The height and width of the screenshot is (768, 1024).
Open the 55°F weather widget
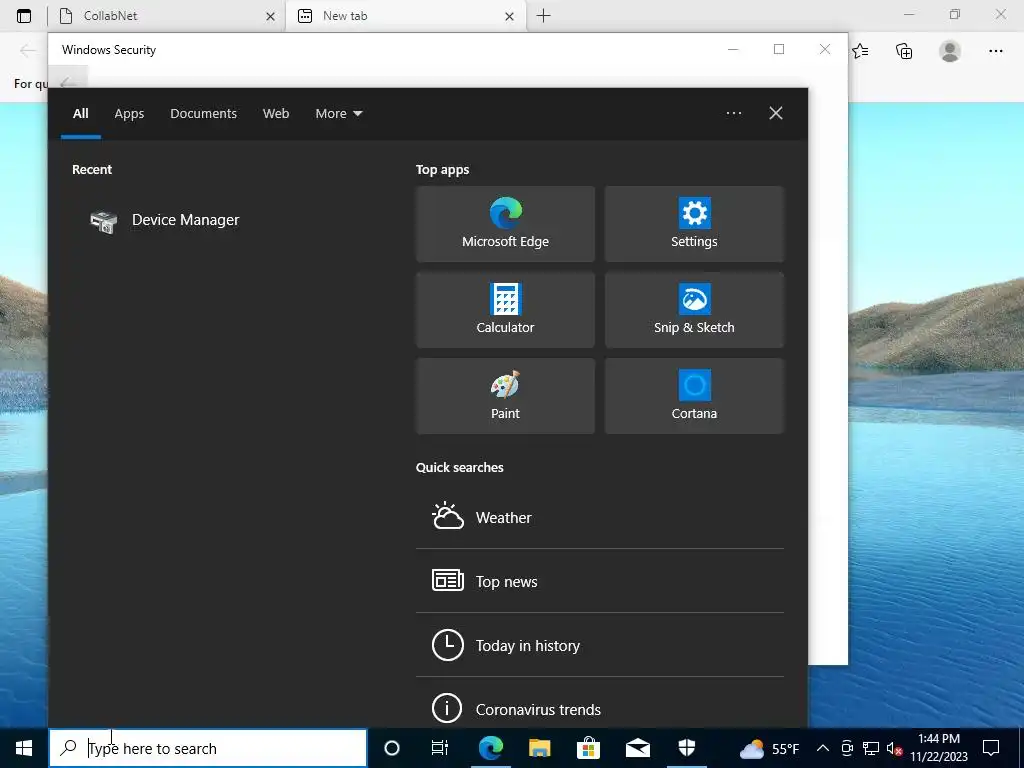769,748
